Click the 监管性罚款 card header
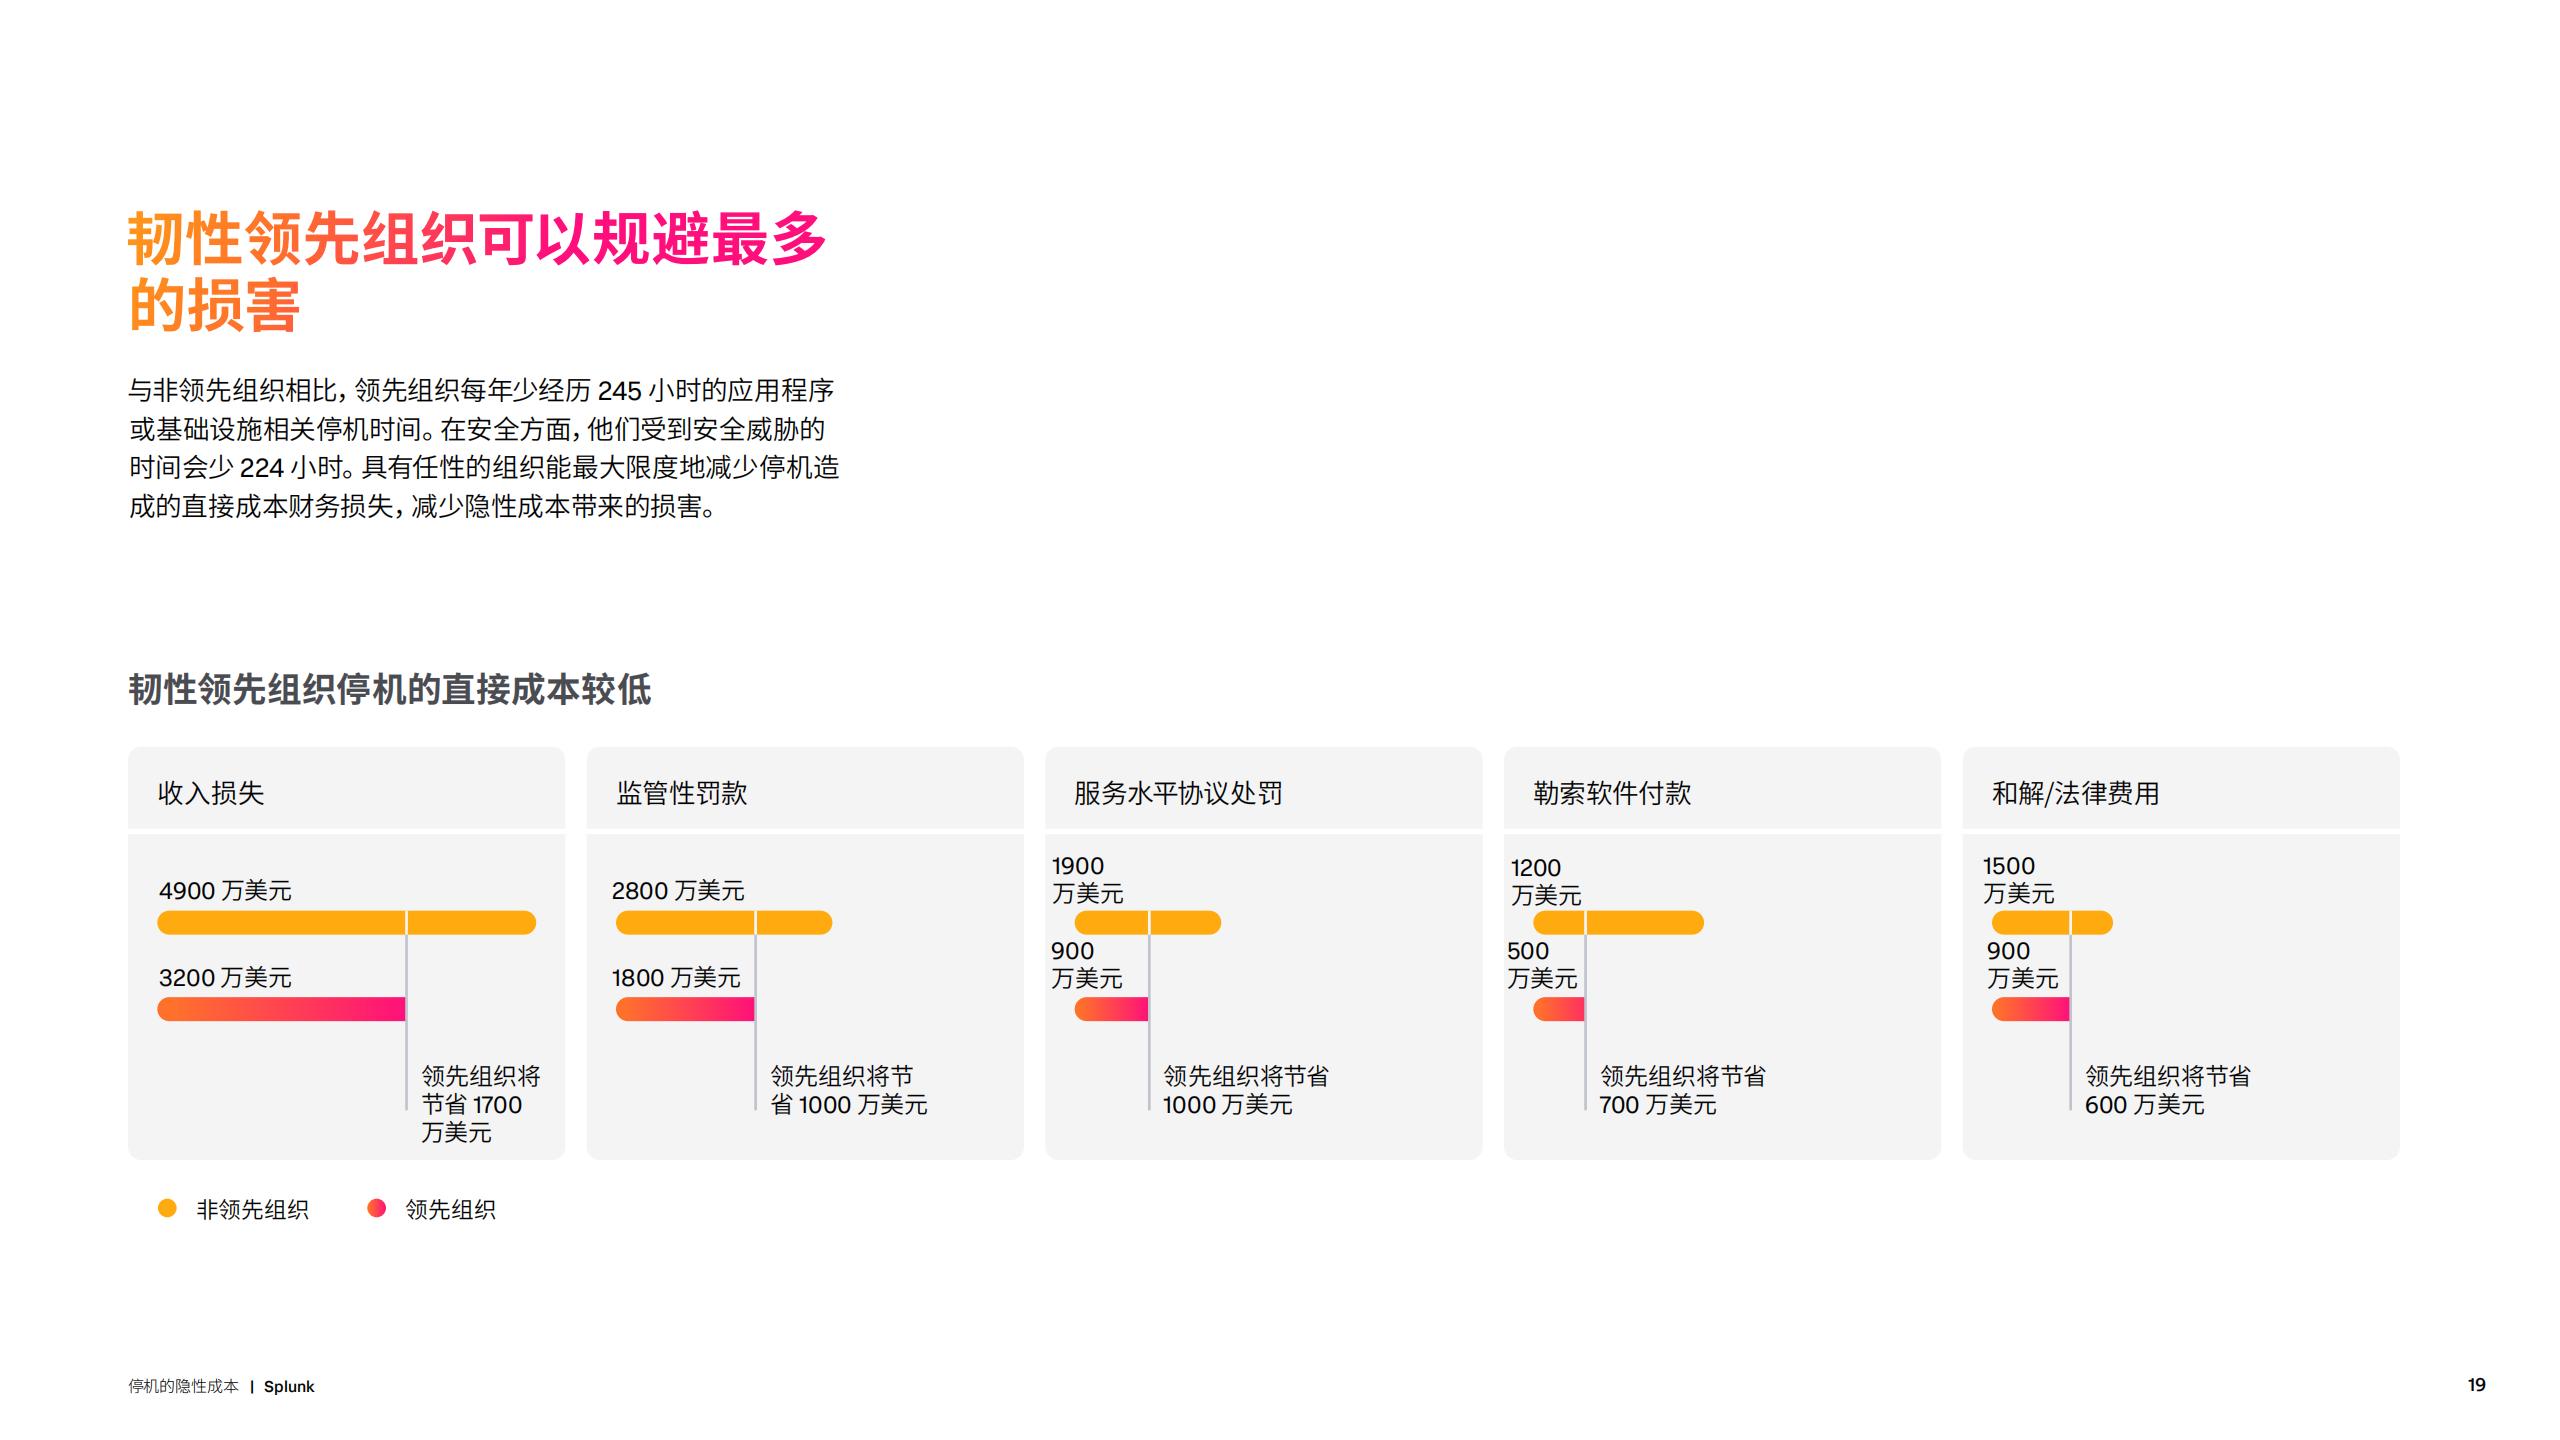This screenshot has height=1440, width=2560. (682, 793)
